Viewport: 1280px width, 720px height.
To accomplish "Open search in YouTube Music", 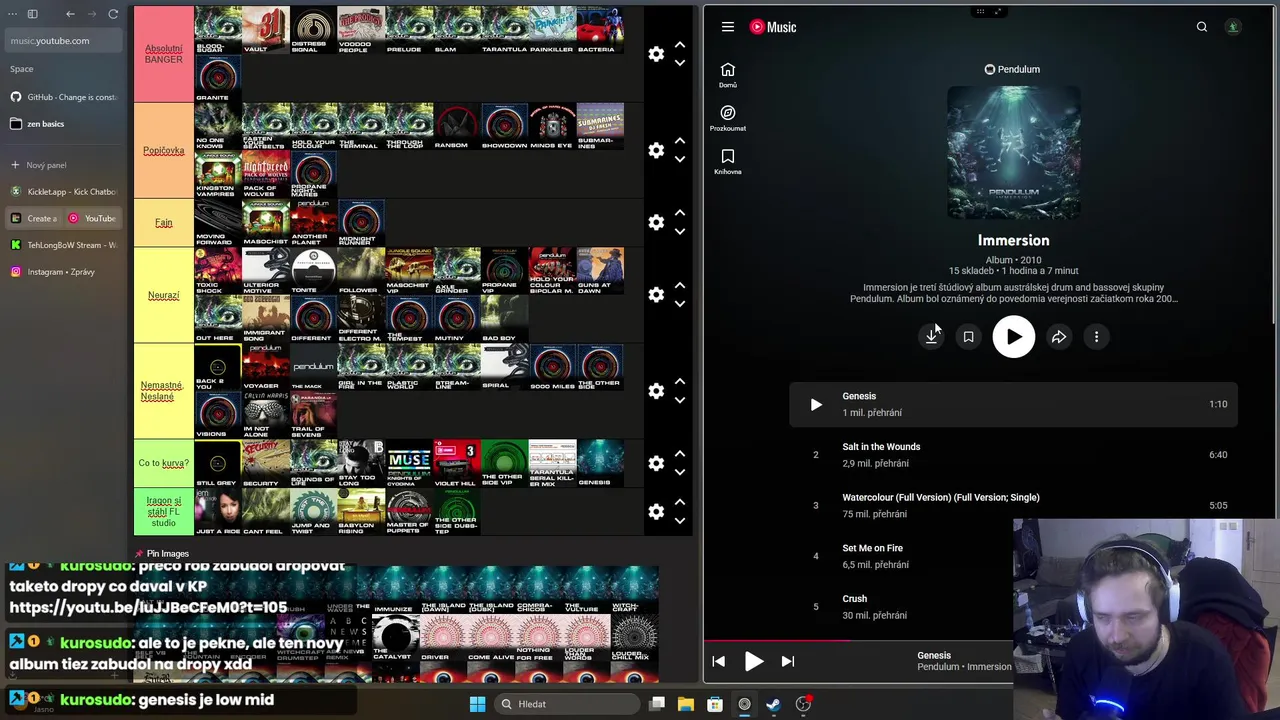I will [x=1202, y=27].
